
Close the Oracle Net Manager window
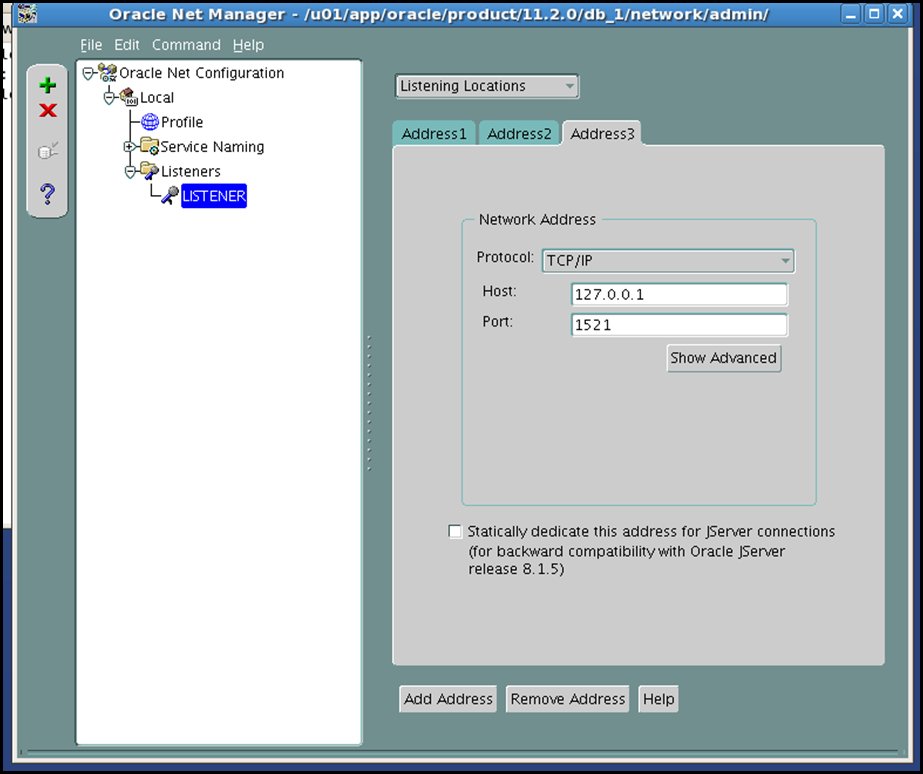(897, 14)
